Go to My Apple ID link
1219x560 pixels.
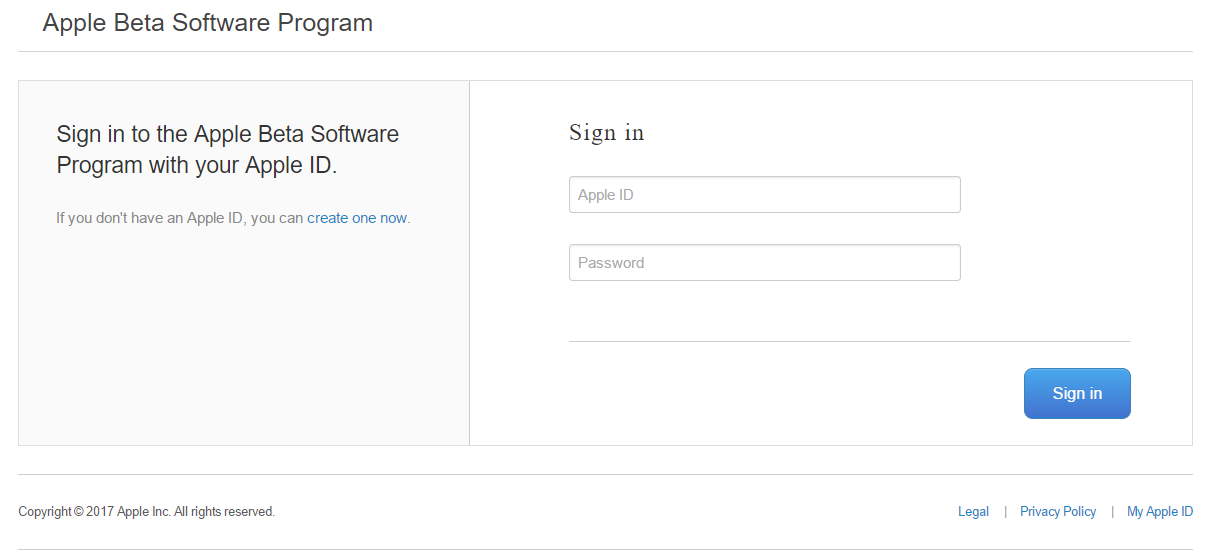pos(1160,511)
